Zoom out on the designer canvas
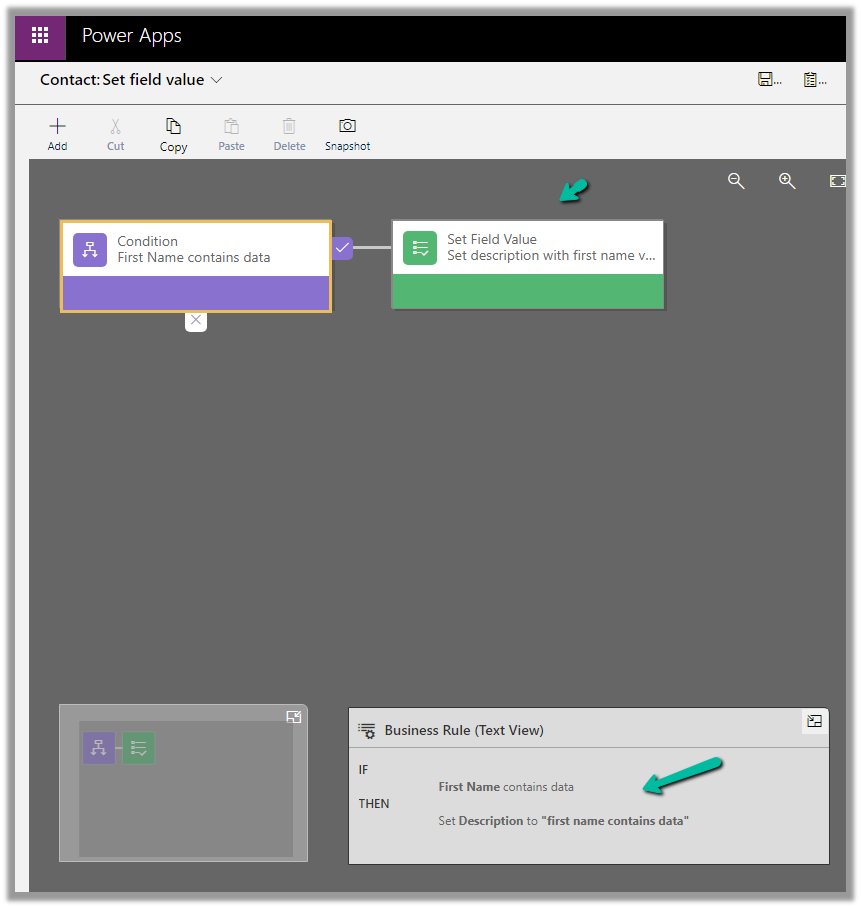The image size is (861, 908). click(736, 181)
